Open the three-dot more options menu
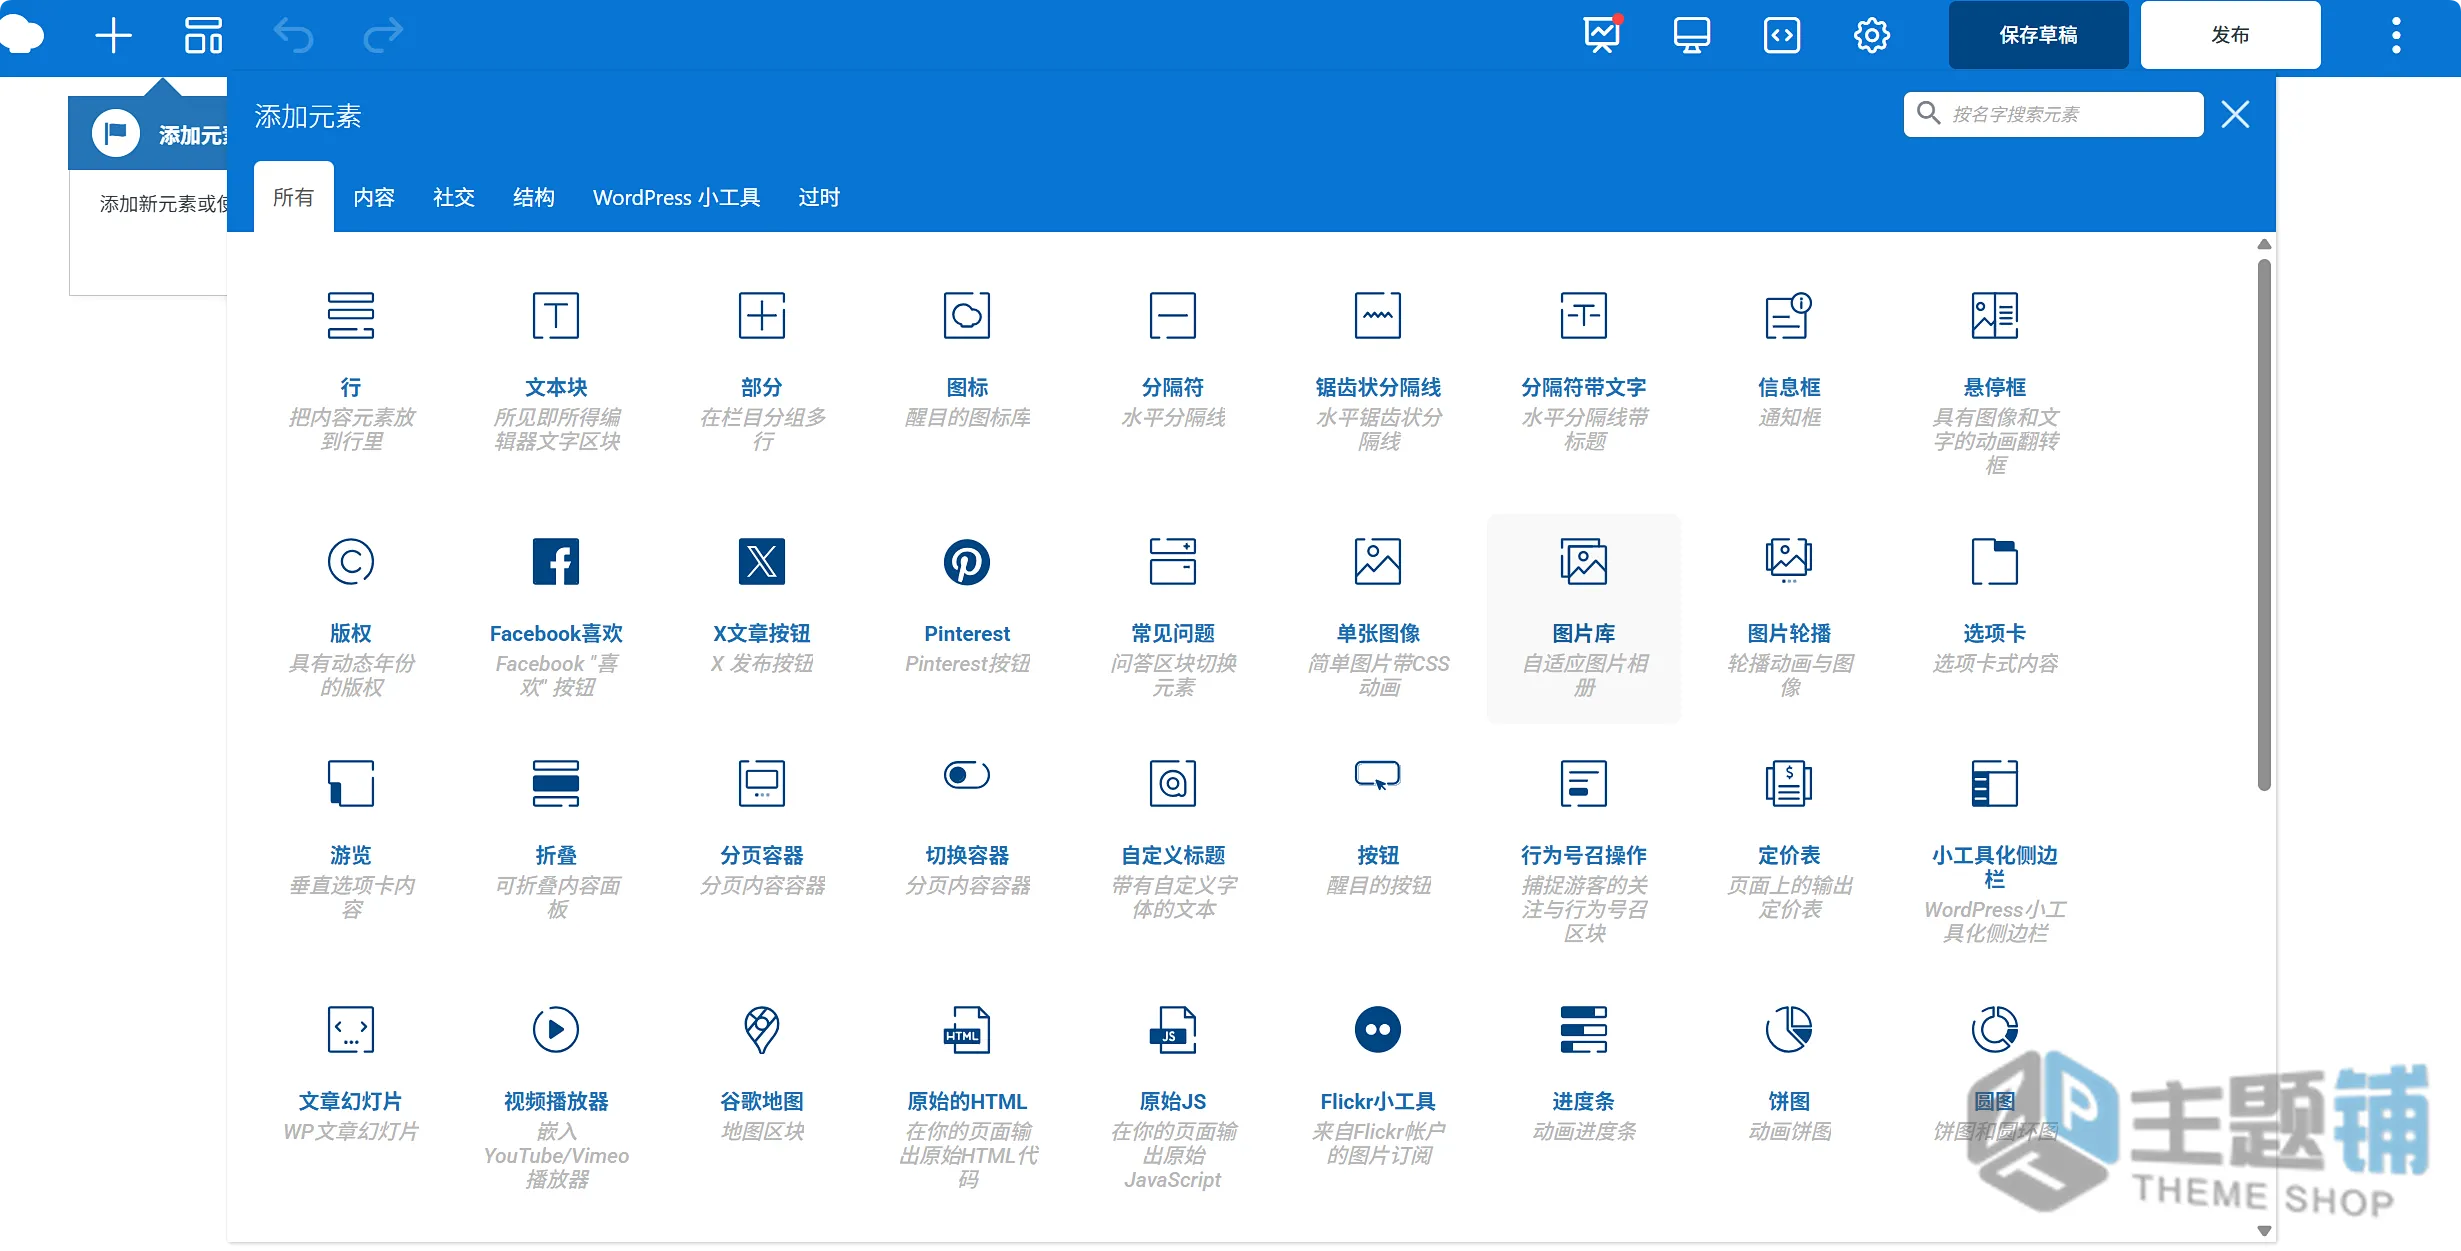2461x1251 pixels. pyautogui.click(x=2396, y=35)
